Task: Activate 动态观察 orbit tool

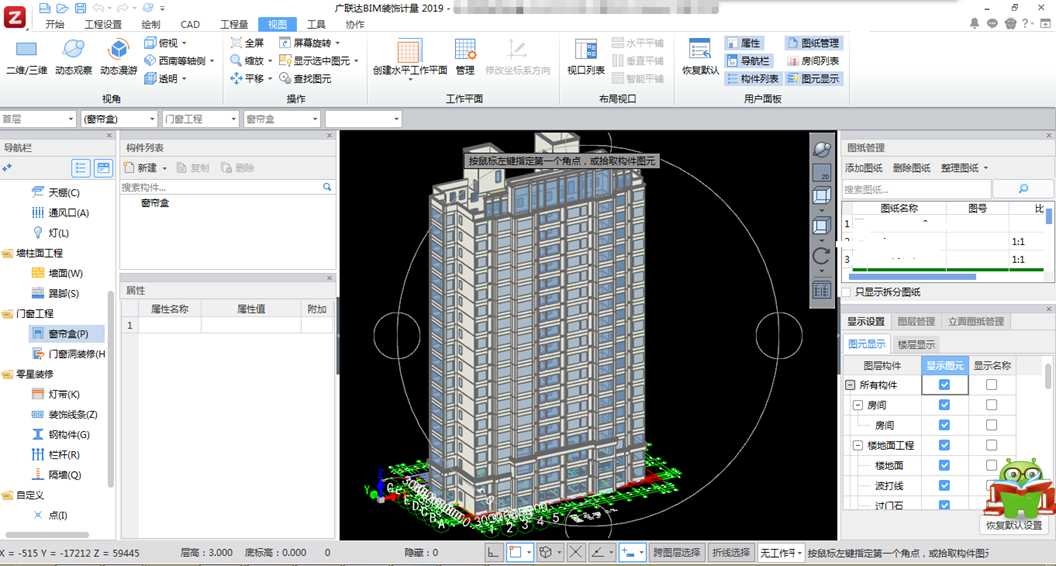Action: (73, 57)
